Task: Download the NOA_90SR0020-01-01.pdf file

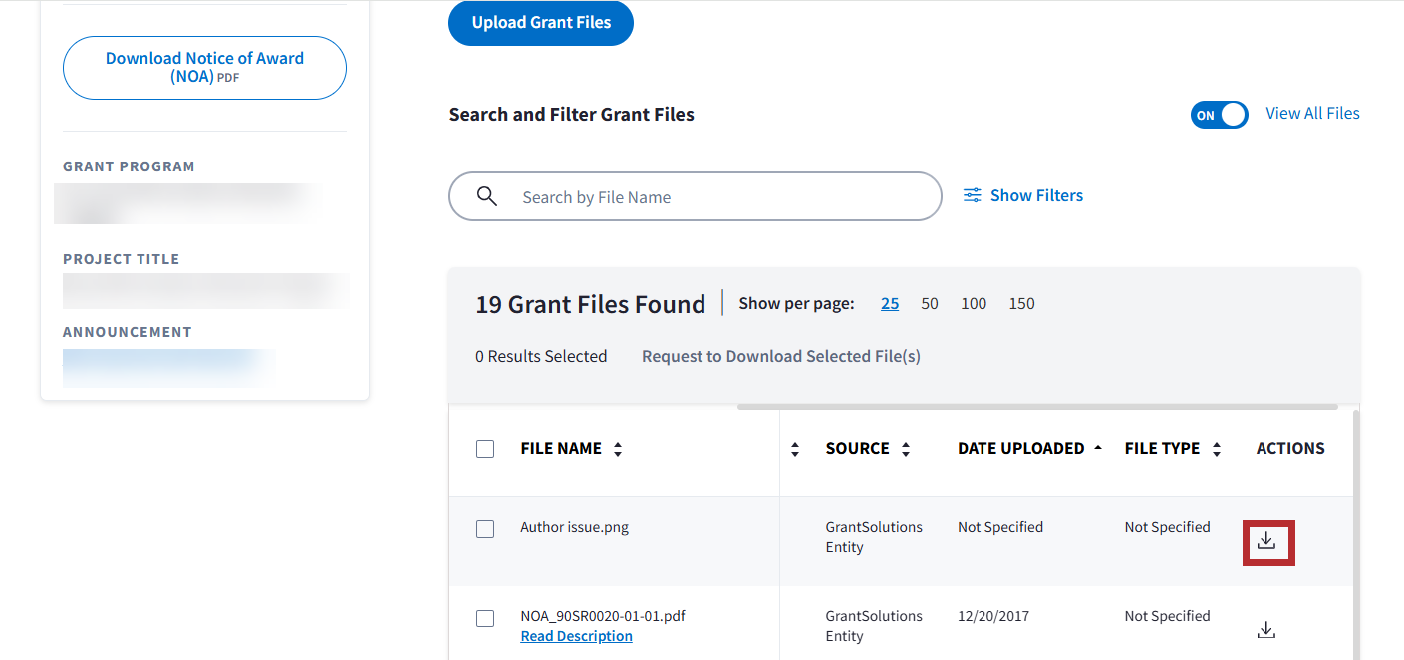Action: (1266, 630)
